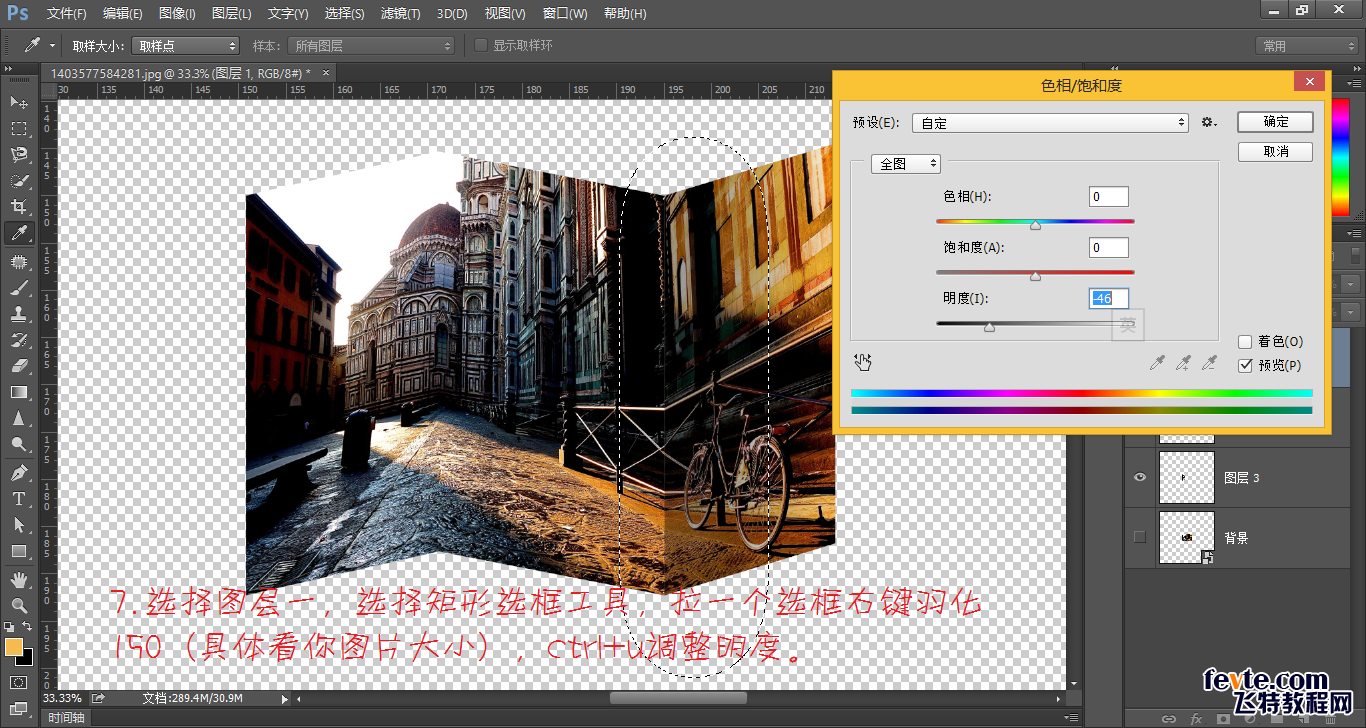Switch to the 时间轴 timeline tab
The width and height of the screenshot is (1366, 728).
67,718
